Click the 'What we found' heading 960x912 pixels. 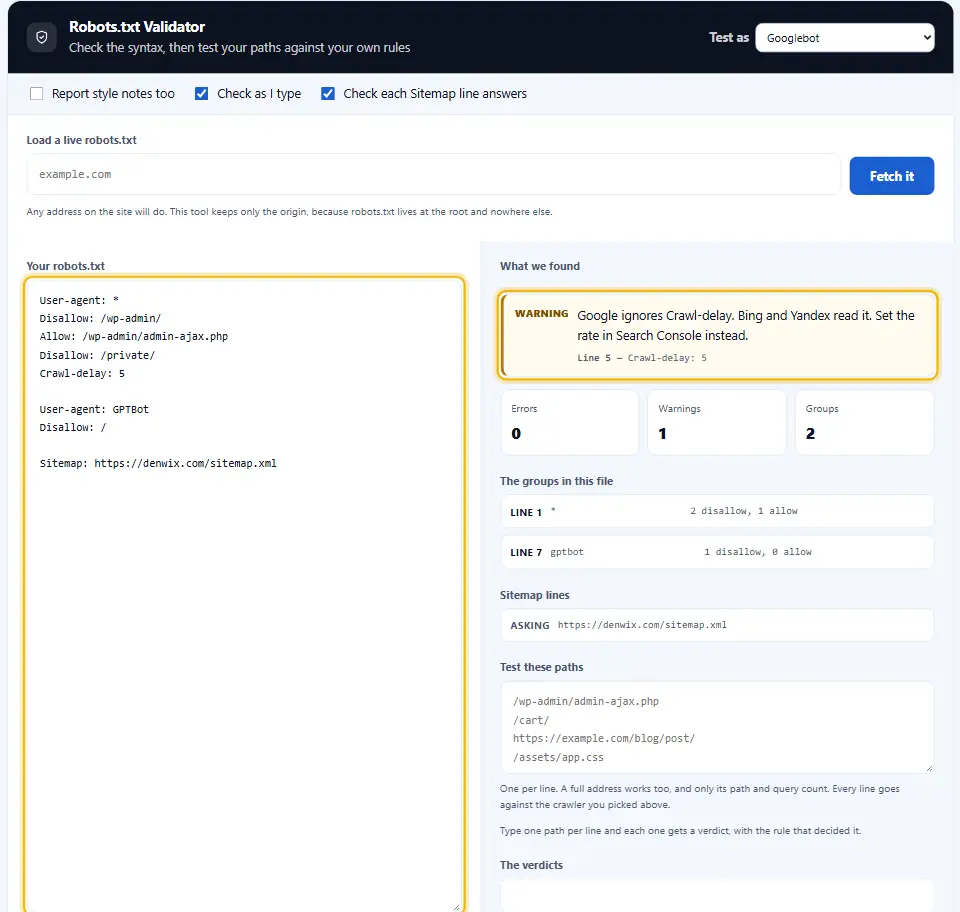tap(539, 266)
